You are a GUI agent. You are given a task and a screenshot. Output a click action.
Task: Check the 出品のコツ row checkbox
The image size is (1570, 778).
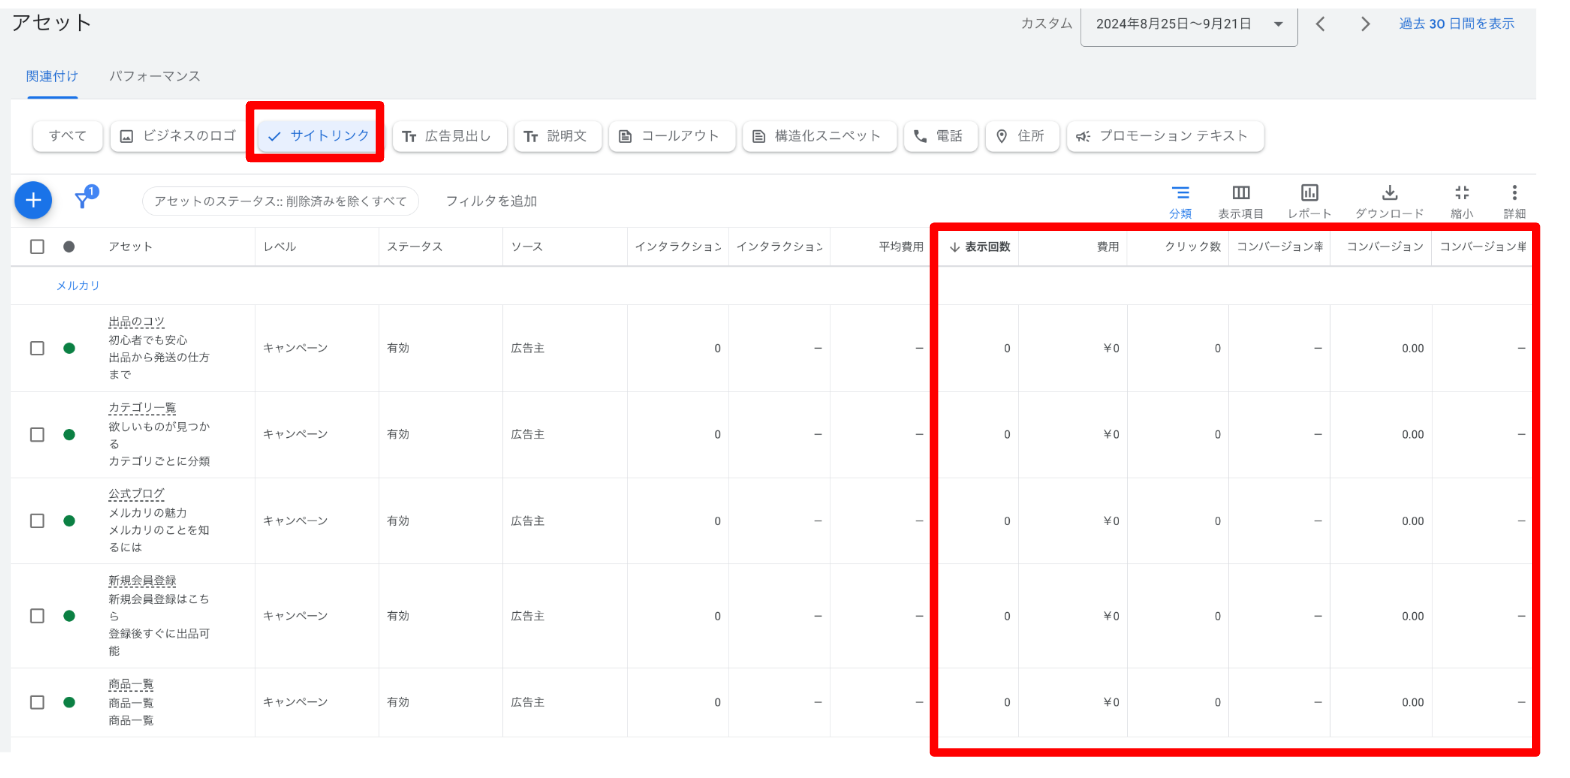(x=37, y=348)
